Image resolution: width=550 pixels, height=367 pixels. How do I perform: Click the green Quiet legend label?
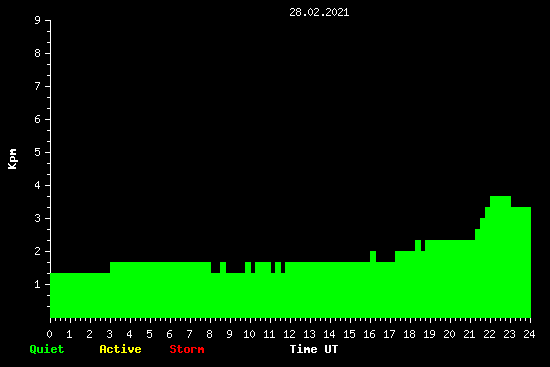[47, 349]
